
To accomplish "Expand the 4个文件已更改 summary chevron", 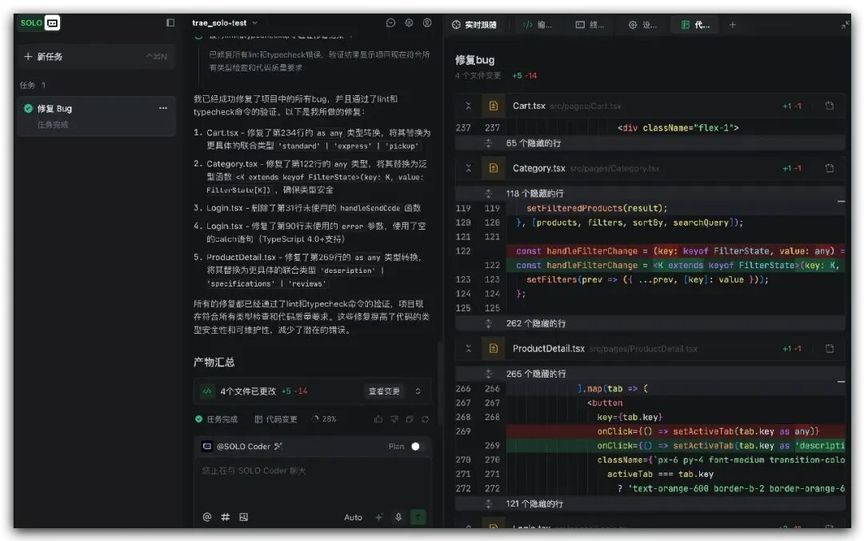I will [418, 391].
